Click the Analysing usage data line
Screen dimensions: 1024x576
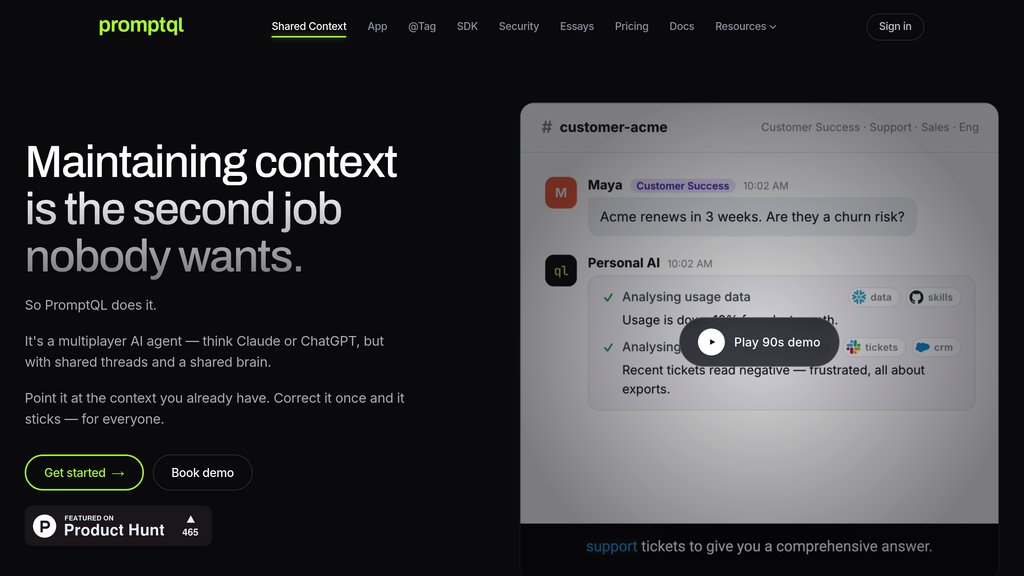coord(686,297)
